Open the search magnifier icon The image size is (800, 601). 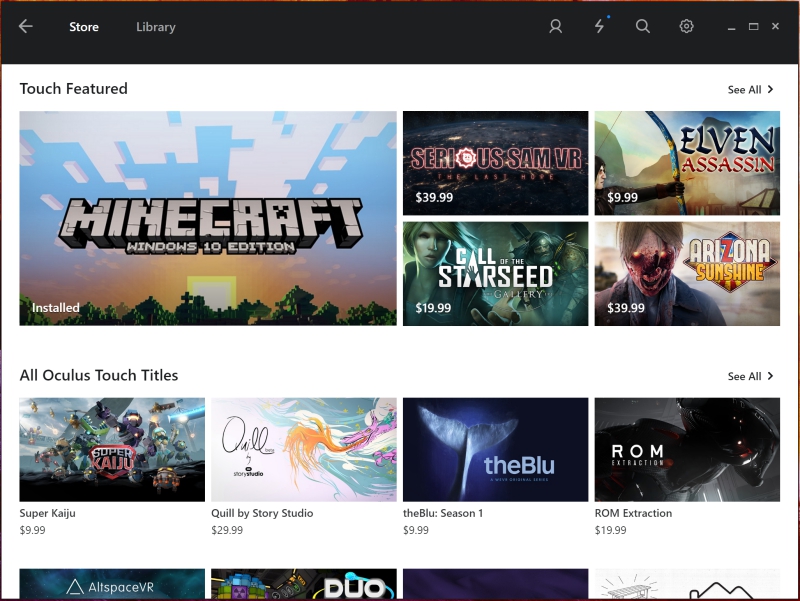[643, 27]
